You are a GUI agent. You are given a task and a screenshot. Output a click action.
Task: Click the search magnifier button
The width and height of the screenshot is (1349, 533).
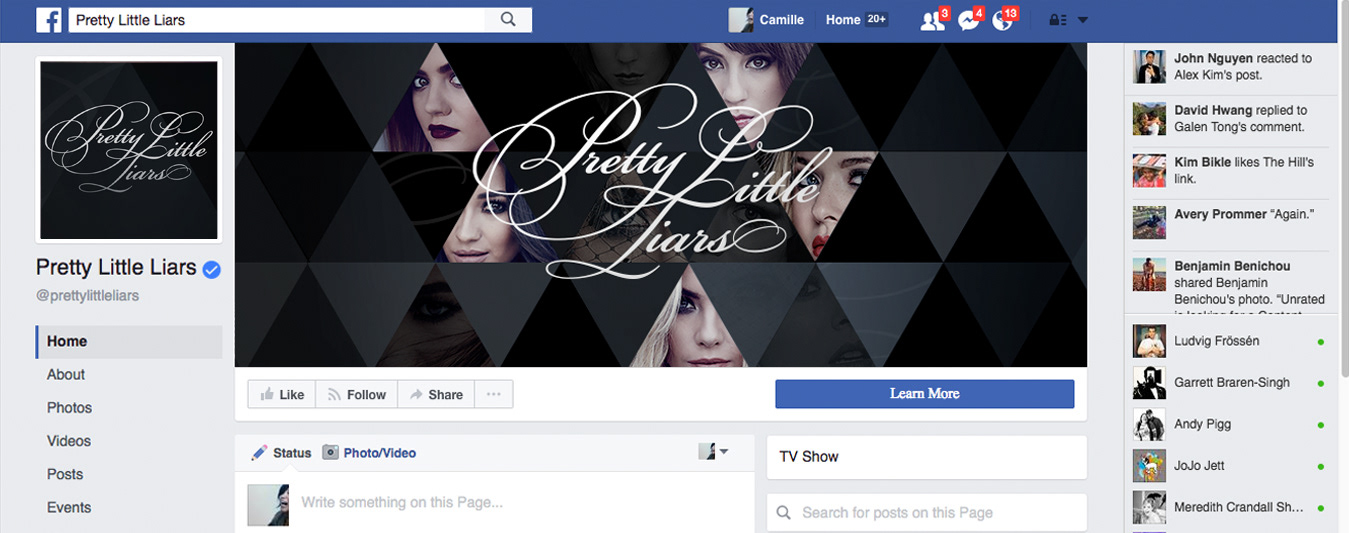point(508,20)
